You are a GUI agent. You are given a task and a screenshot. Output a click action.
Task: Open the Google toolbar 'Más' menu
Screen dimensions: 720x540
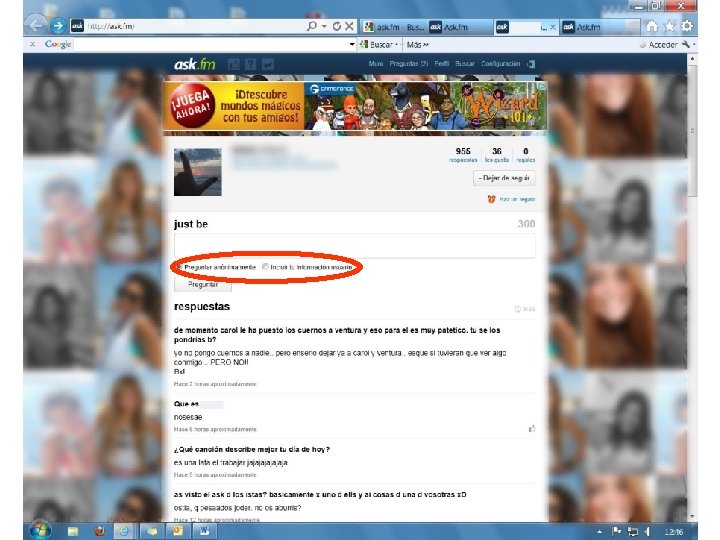tap(417, 45)
